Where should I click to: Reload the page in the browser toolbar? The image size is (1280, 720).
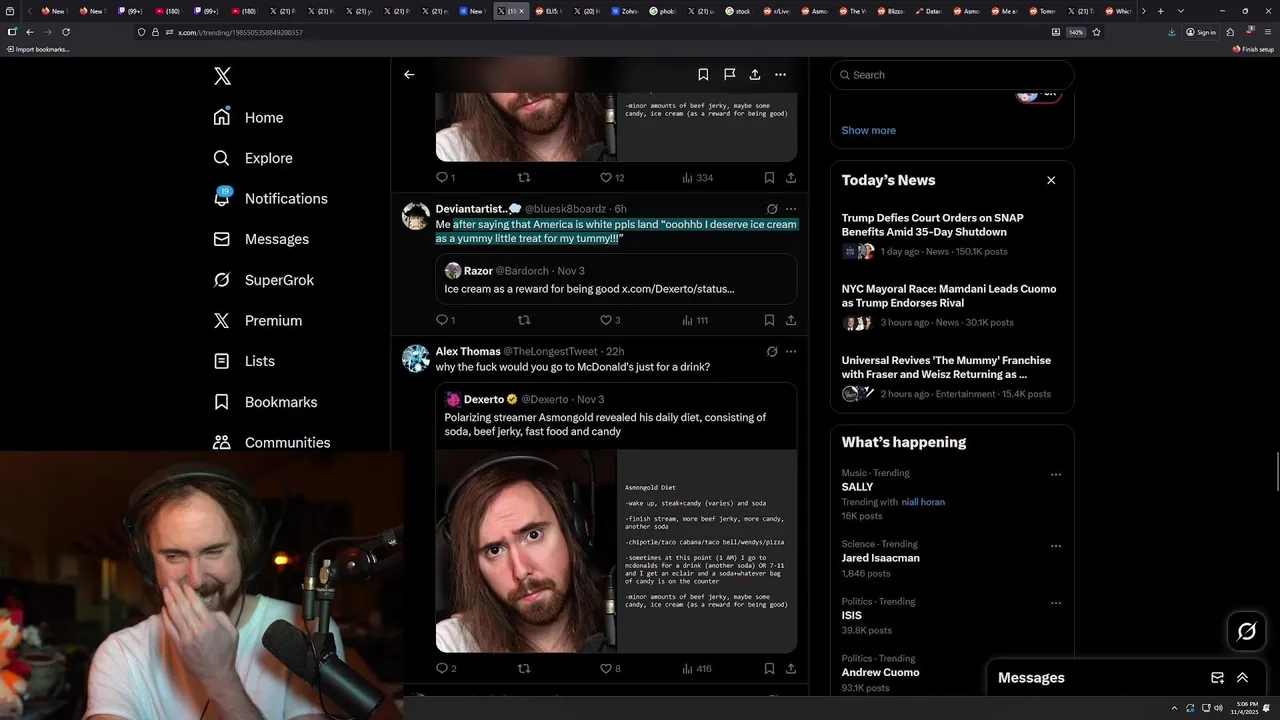[66, 32]
